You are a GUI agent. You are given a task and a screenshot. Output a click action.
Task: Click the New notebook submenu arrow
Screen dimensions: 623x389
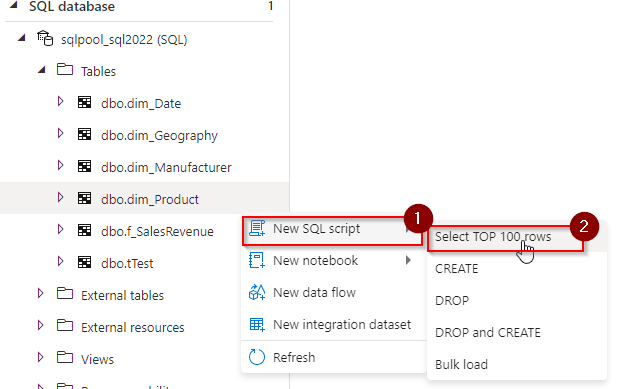408,260
